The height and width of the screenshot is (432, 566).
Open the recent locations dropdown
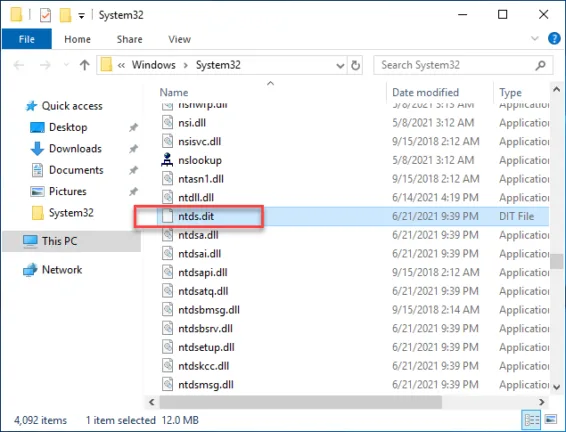tap(66, 65)
